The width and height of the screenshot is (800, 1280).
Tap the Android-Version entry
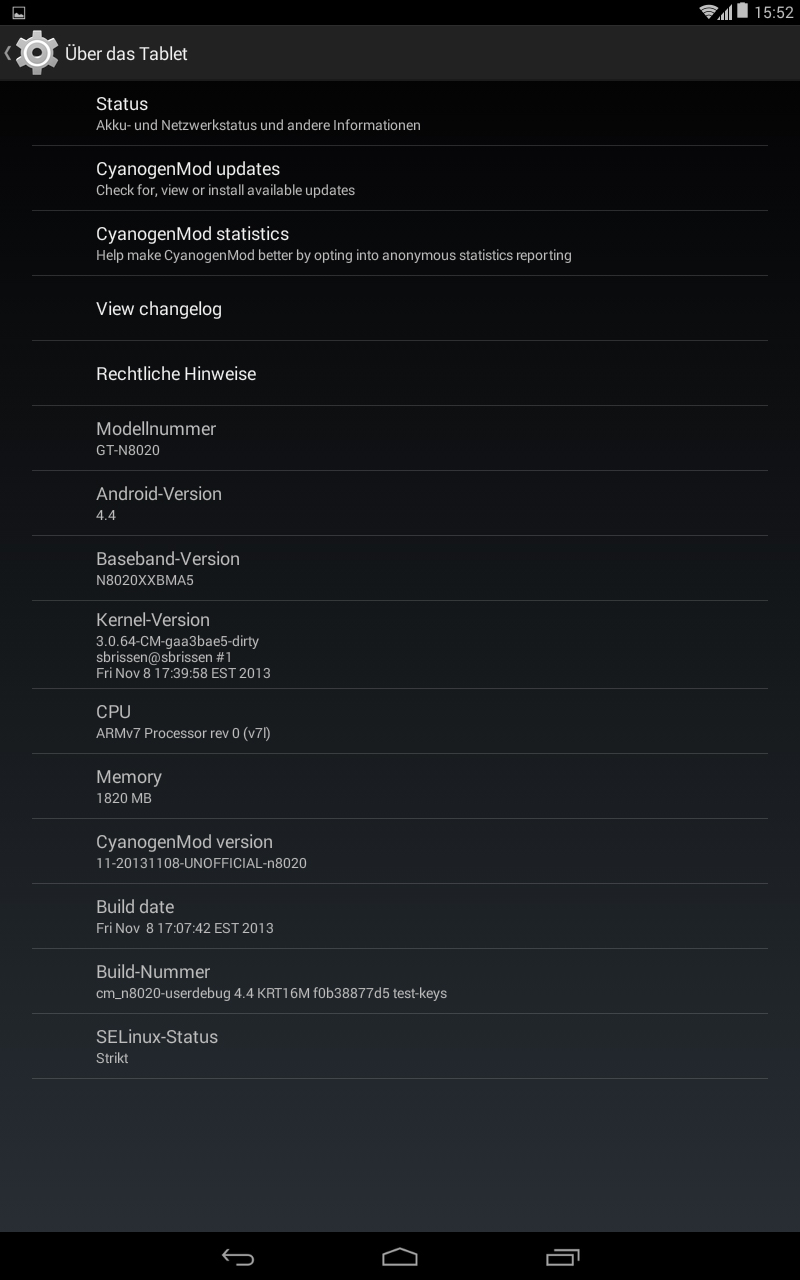(400, 503)
